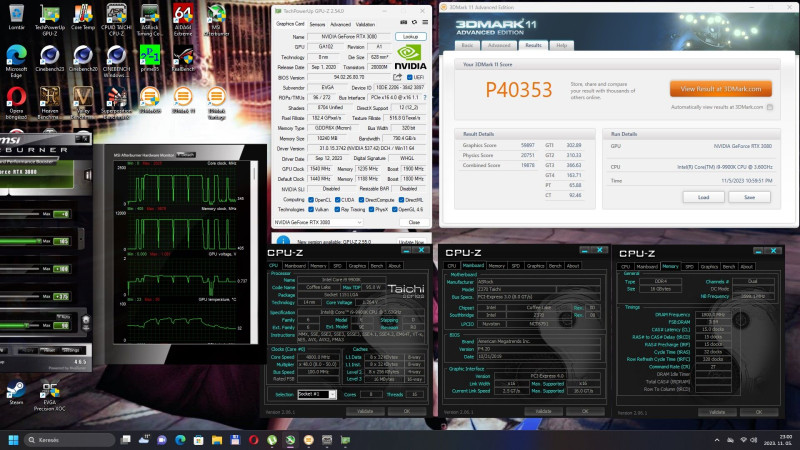Click Load button in 3DMark Run Details
The image size is (800, 450).
703,197
